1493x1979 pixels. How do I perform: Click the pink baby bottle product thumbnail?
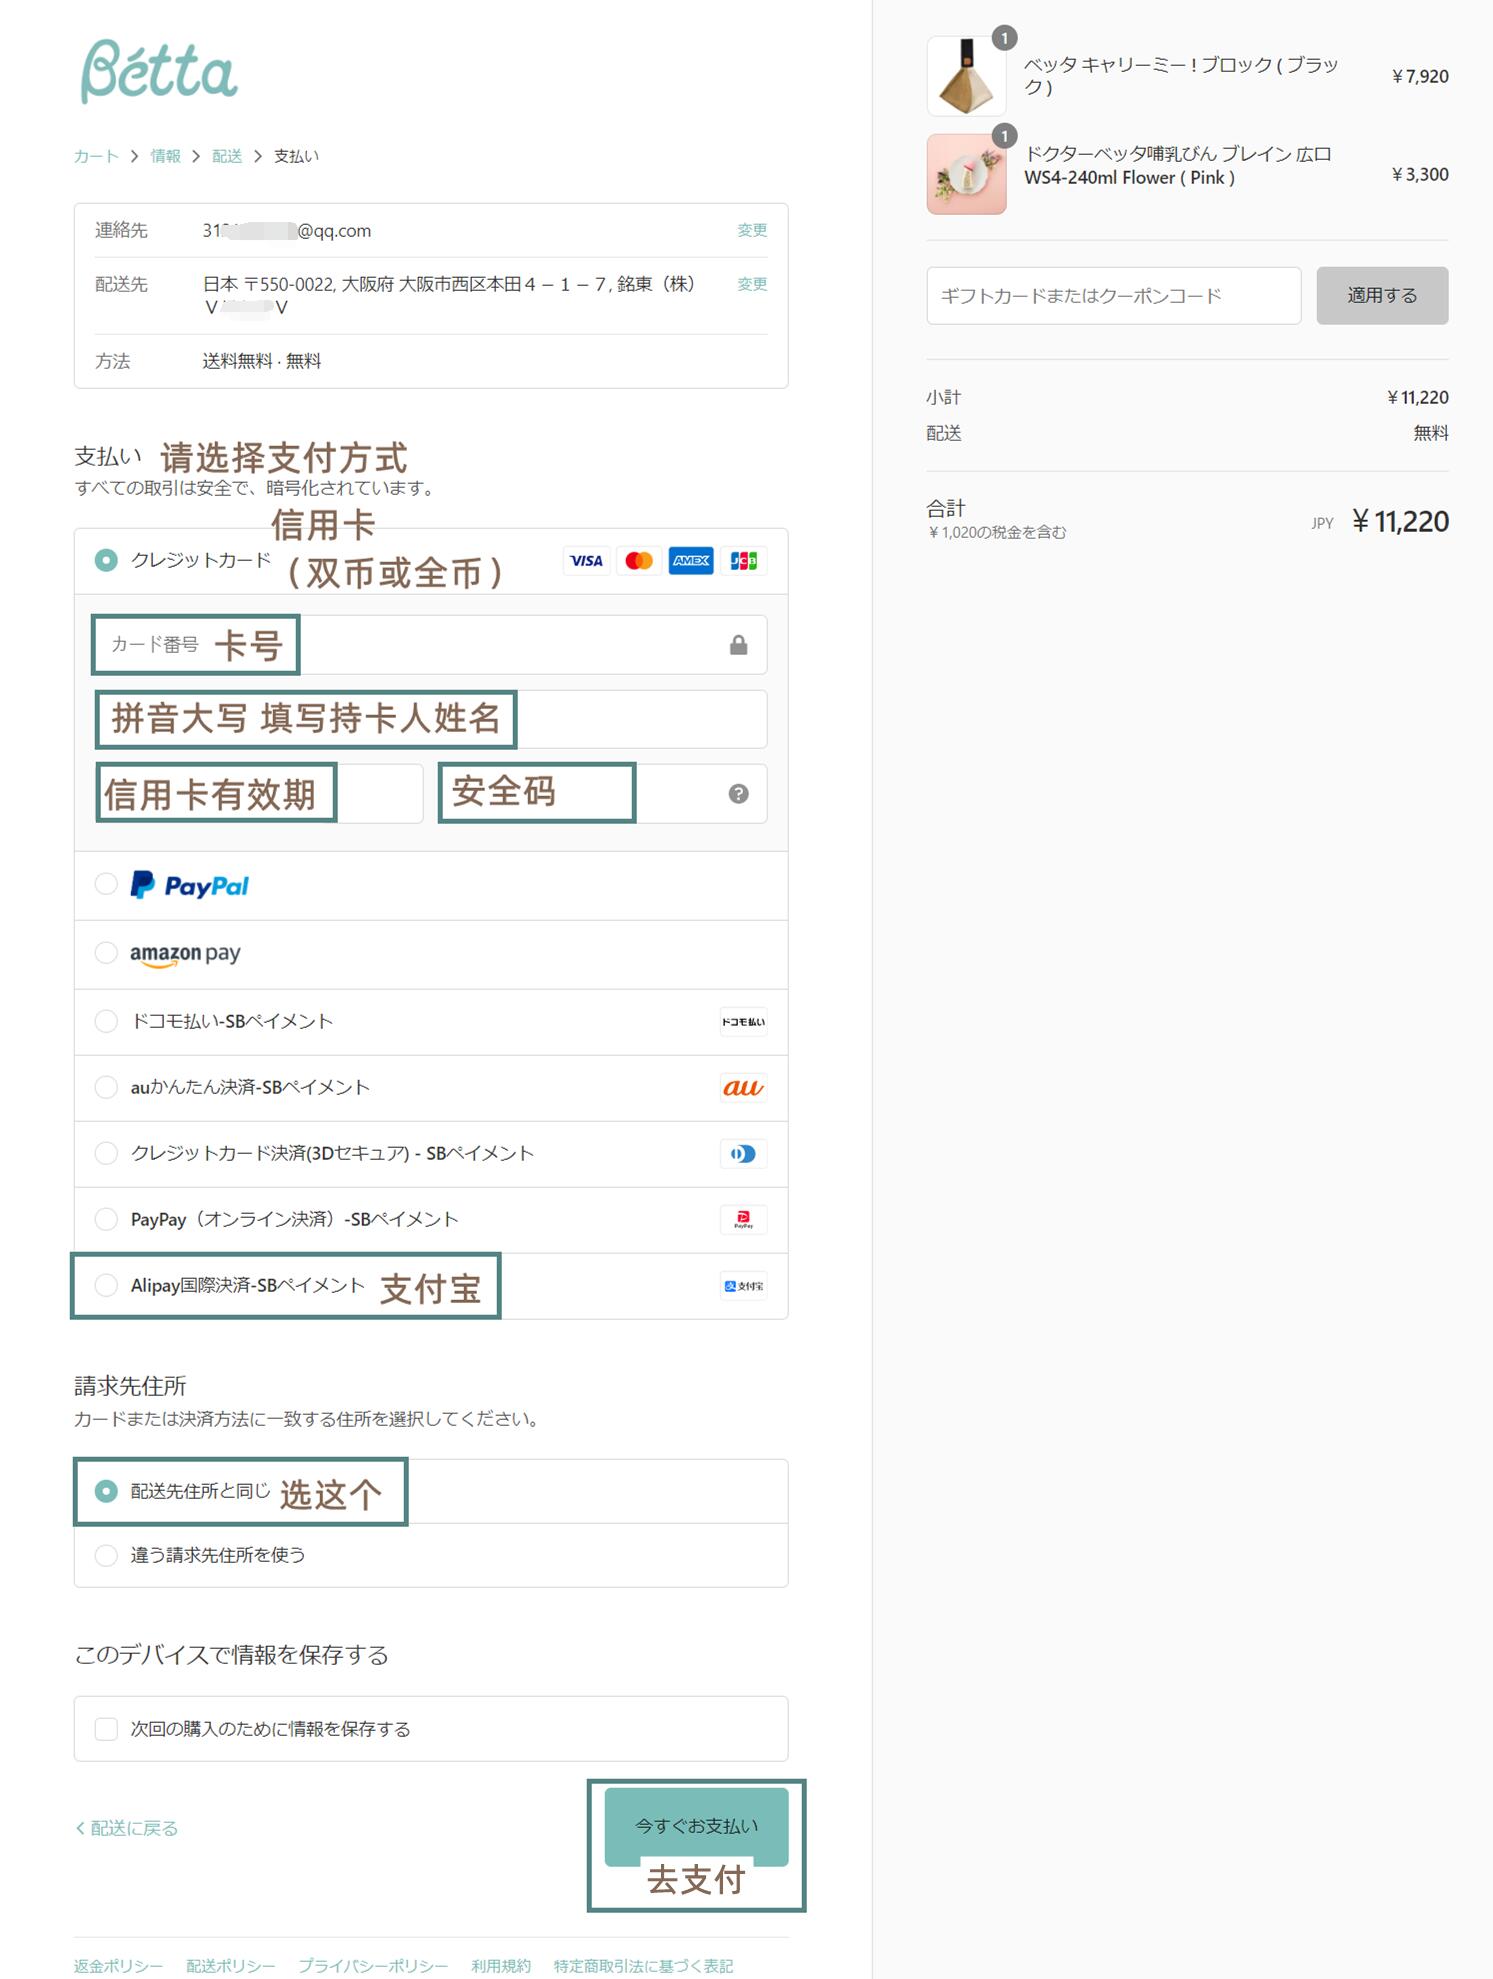(x=967, y=175)
